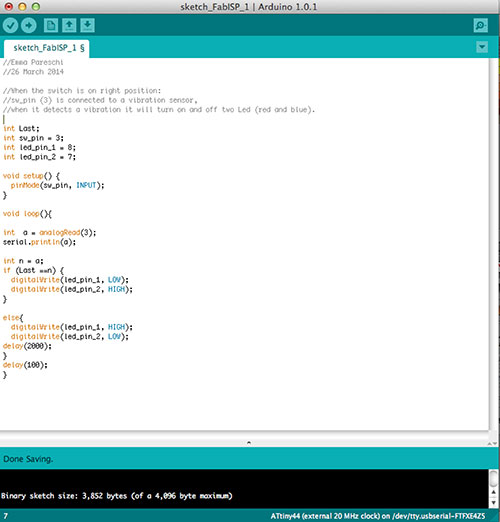Viewport: 500px width, 522px height.
Task: Click the 'delay(2000);' line
Action: pyautogui.click(x=27, y=346)
